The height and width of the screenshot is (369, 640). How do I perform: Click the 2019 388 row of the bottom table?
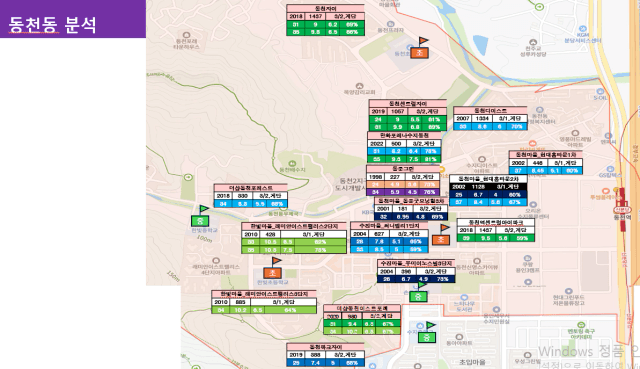pos(325,355)
